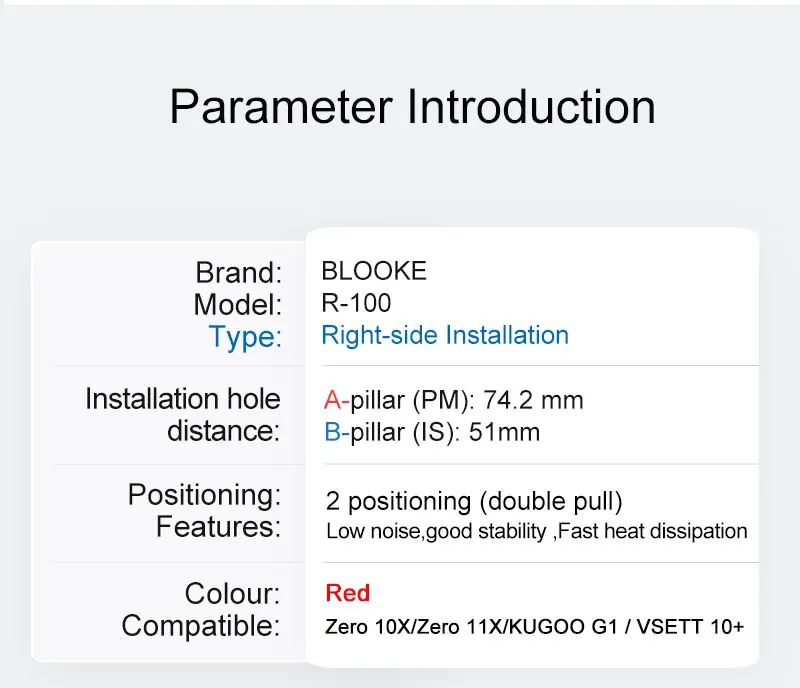The height and width of the screenshot is (688, 800).
Task: Click the Zero 10X/Zero 11X compatible models text
Action: pos(535,628)
